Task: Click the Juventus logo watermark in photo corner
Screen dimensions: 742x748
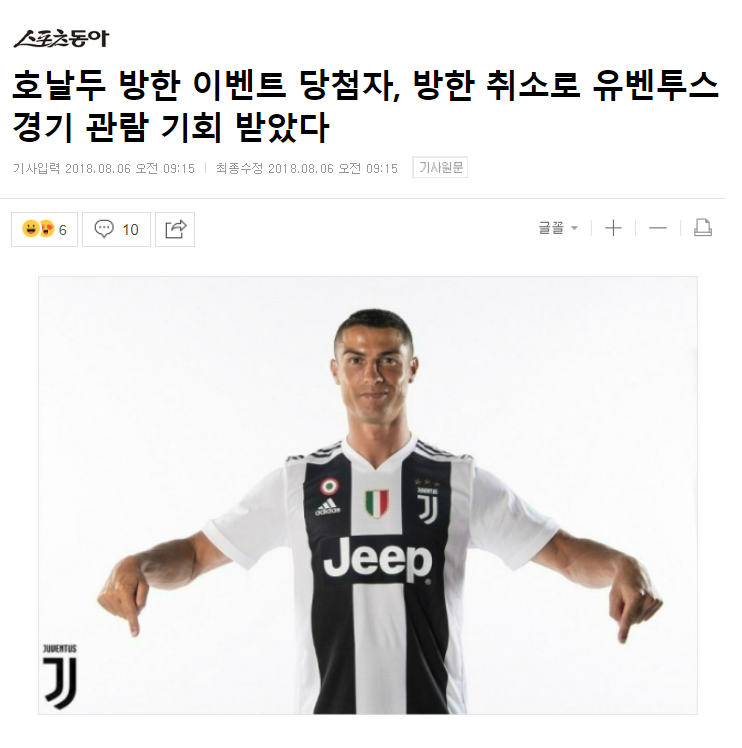Action: (60, 676)
